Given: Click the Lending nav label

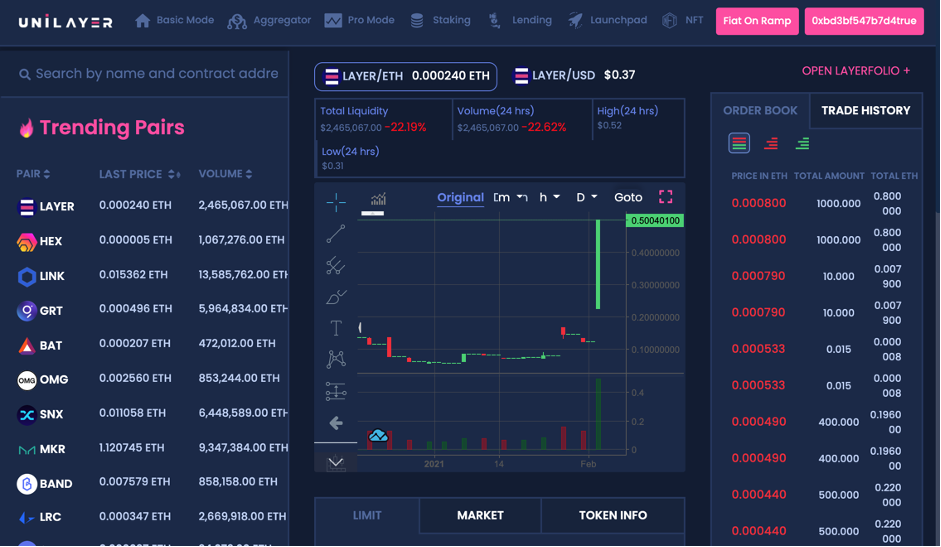Looking at the screenshot, I should [532, 20].
